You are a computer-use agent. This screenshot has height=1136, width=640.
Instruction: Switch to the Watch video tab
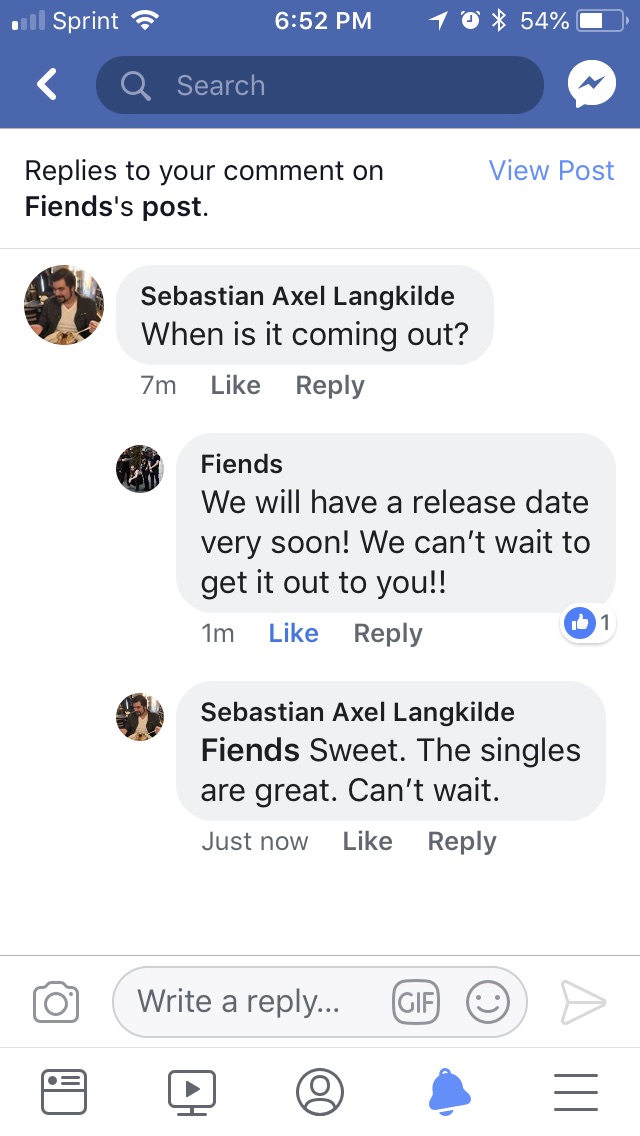coord(192,1091)
